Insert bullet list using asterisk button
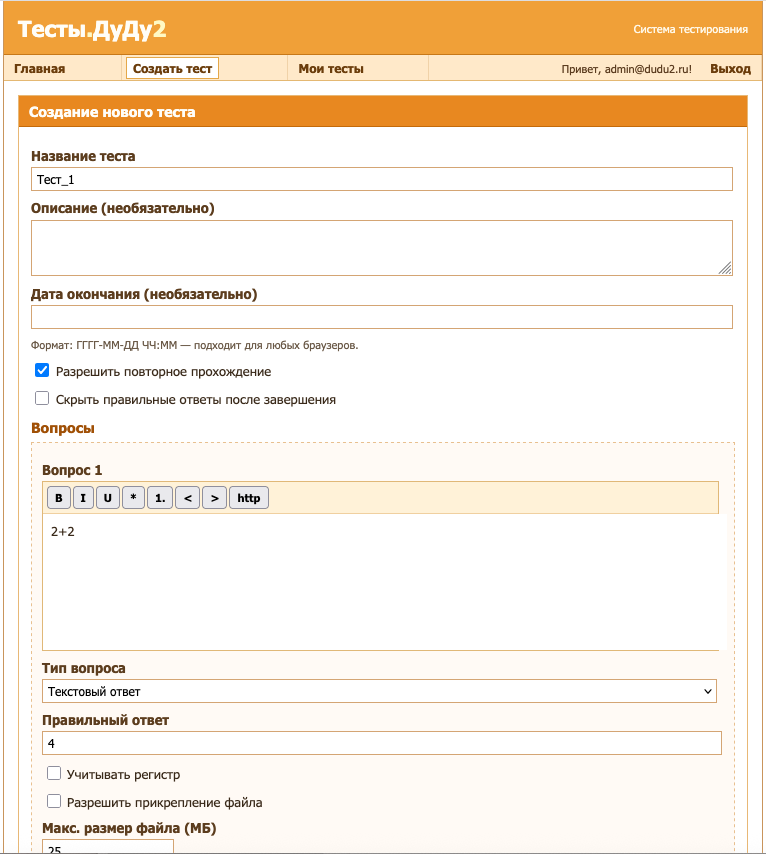 tap(133, 498)
